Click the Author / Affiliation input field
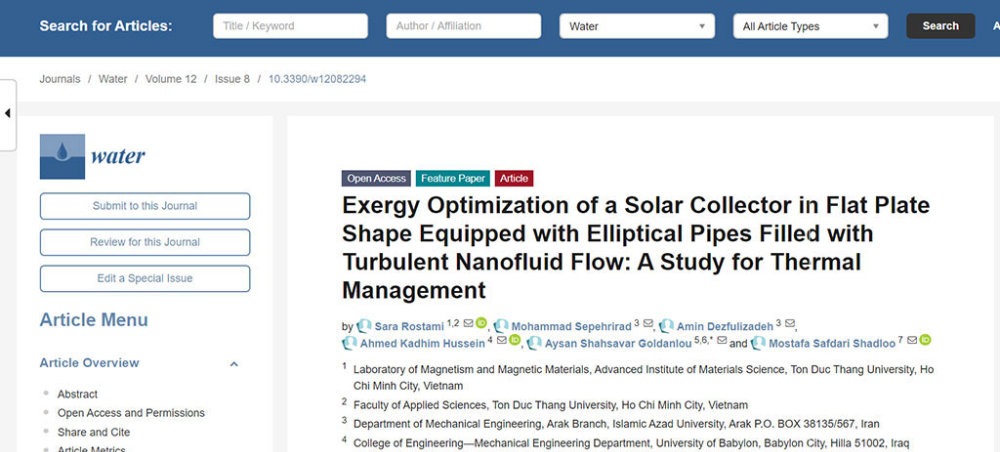The height and width of the screenshot is (452, 1000). [464, 26]
